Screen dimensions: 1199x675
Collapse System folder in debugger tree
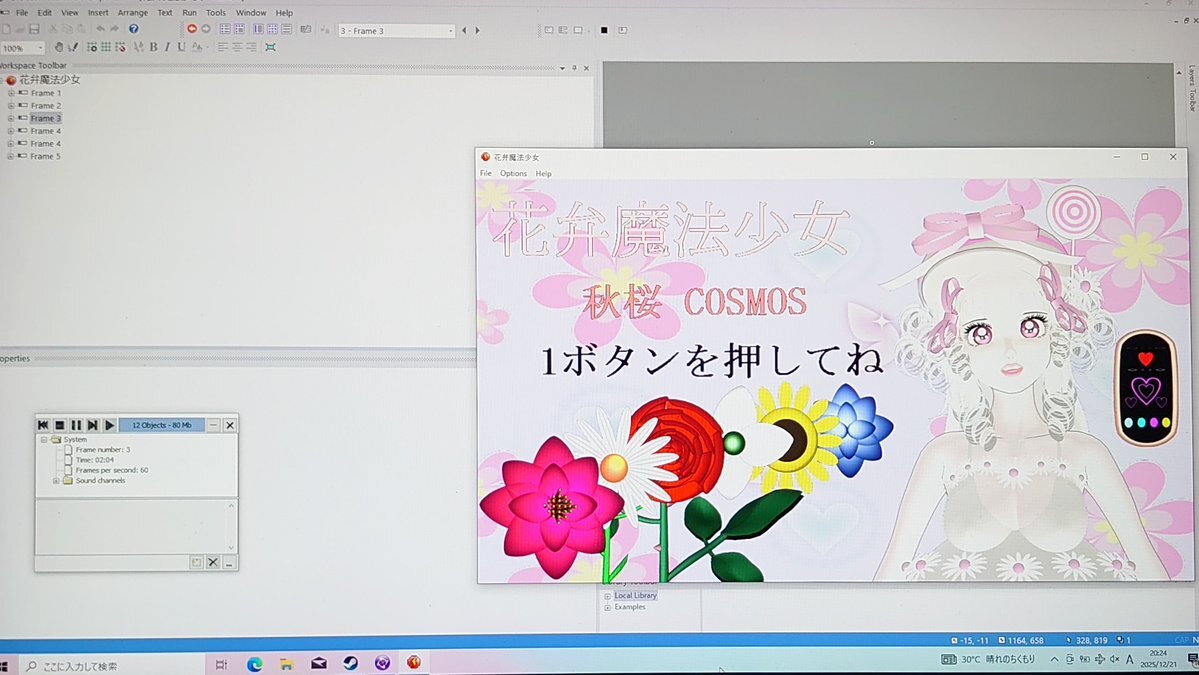(44, 440)
